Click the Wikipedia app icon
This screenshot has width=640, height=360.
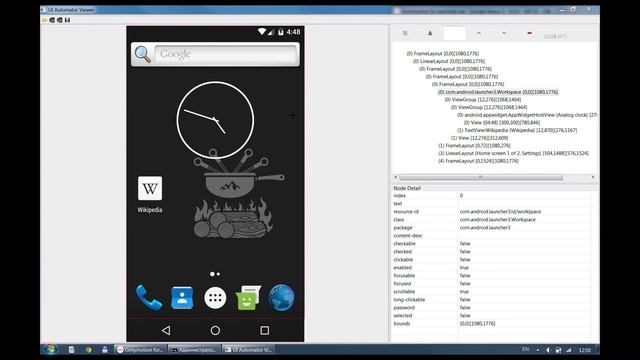(150, 188)
